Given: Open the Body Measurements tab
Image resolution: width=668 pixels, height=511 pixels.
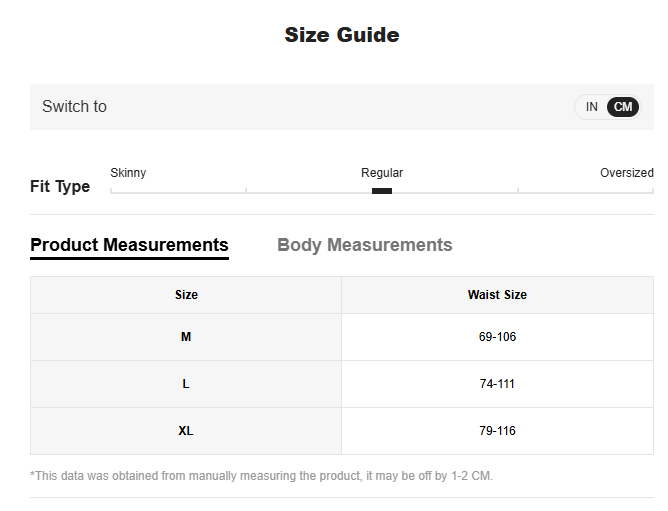Looking at the screenshot, I should tap(364, 245).
